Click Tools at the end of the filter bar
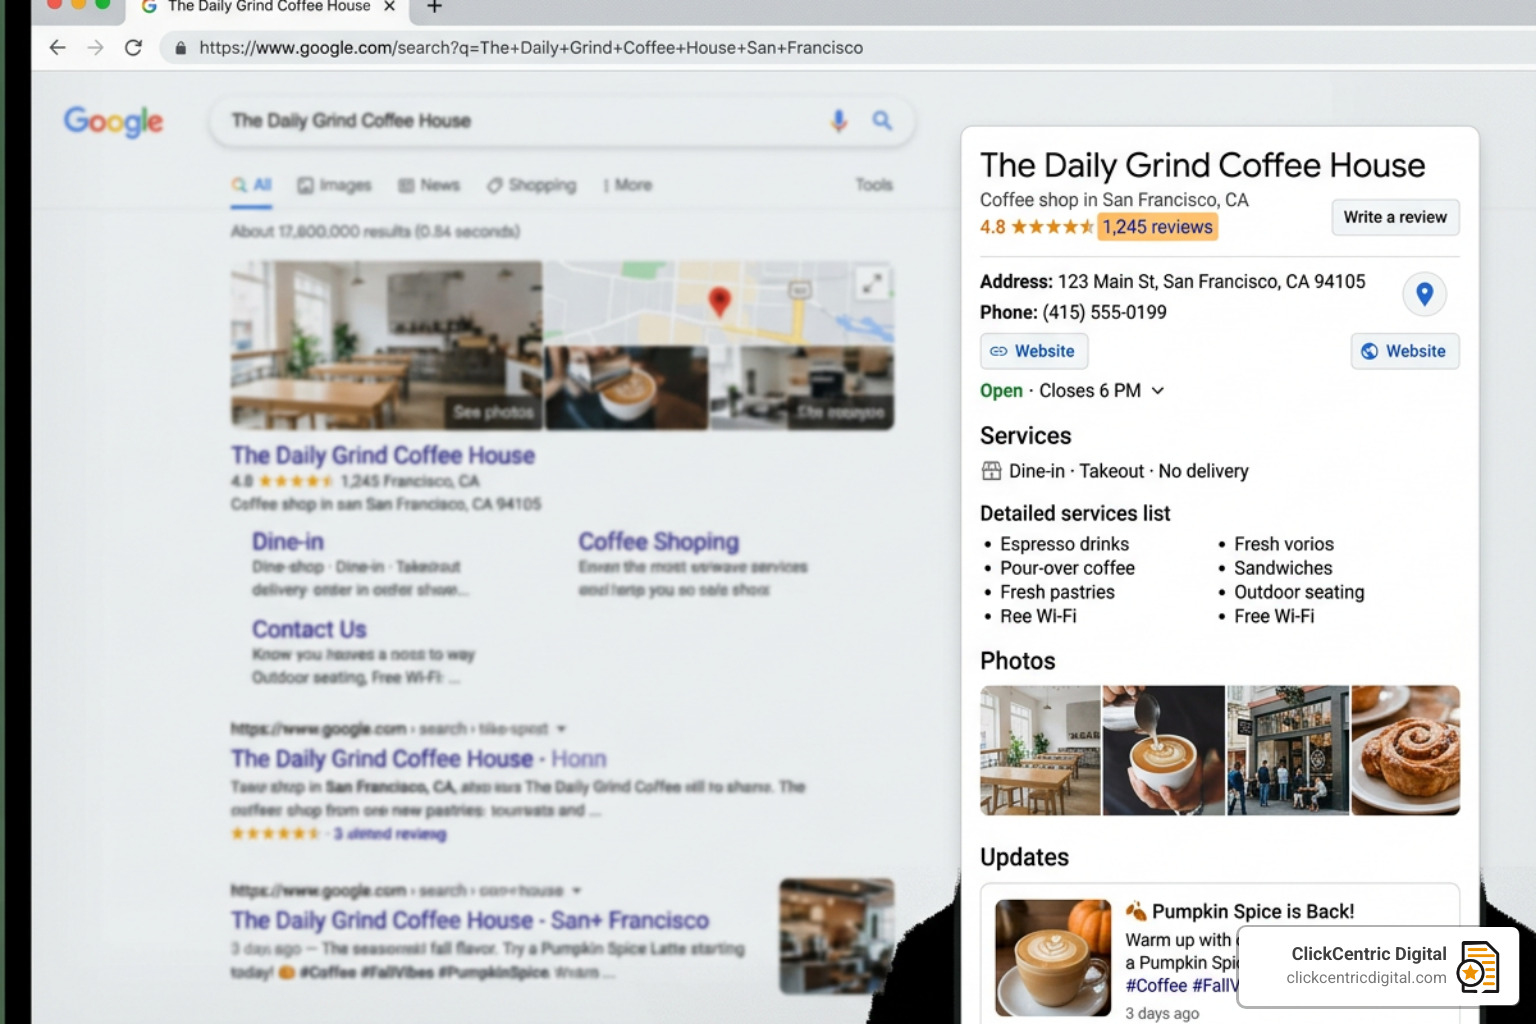The height and width of the screenshot is (1024, 1536). click(x=874, y=185)
